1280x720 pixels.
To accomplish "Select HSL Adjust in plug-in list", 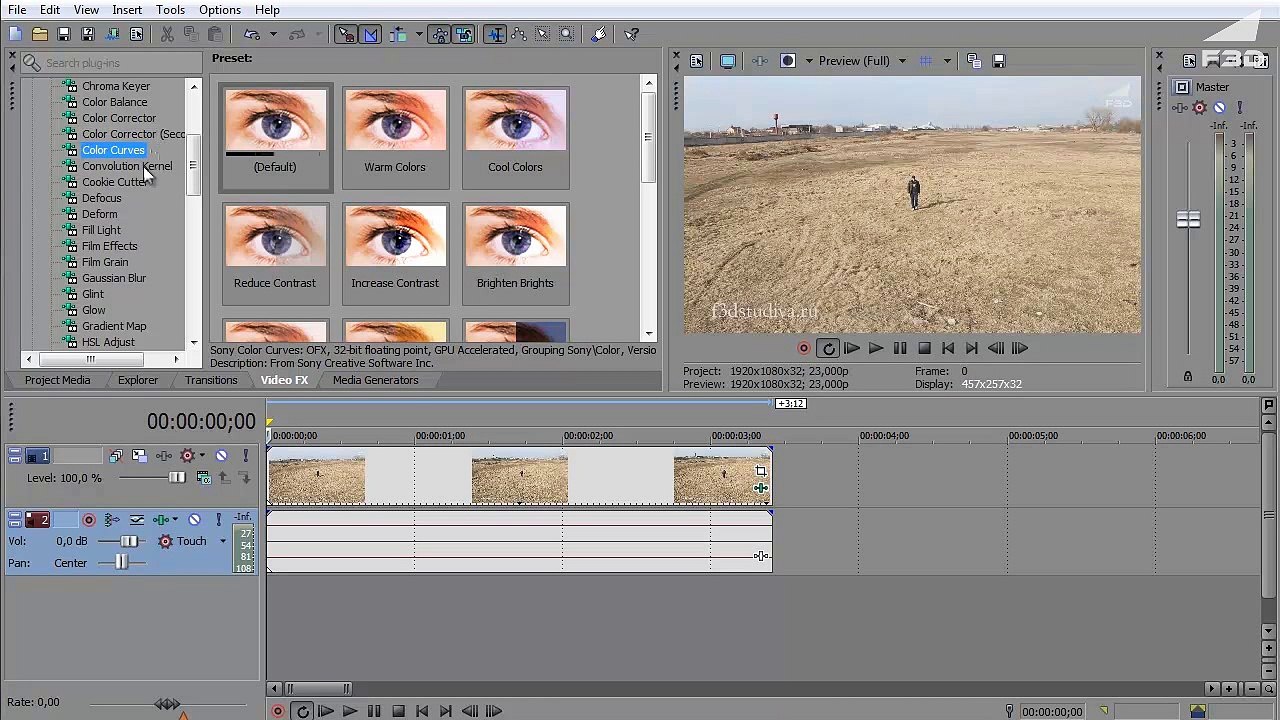I will click(108, 342).
